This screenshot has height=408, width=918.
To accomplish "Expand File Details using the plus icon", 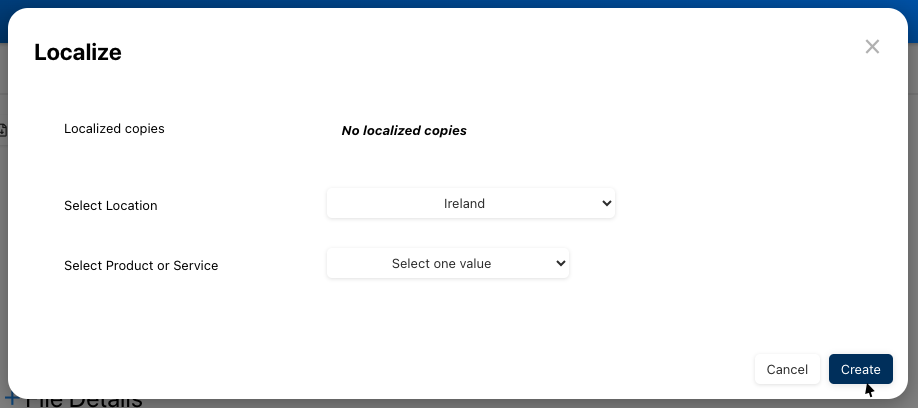I will (x=12, y=402).
